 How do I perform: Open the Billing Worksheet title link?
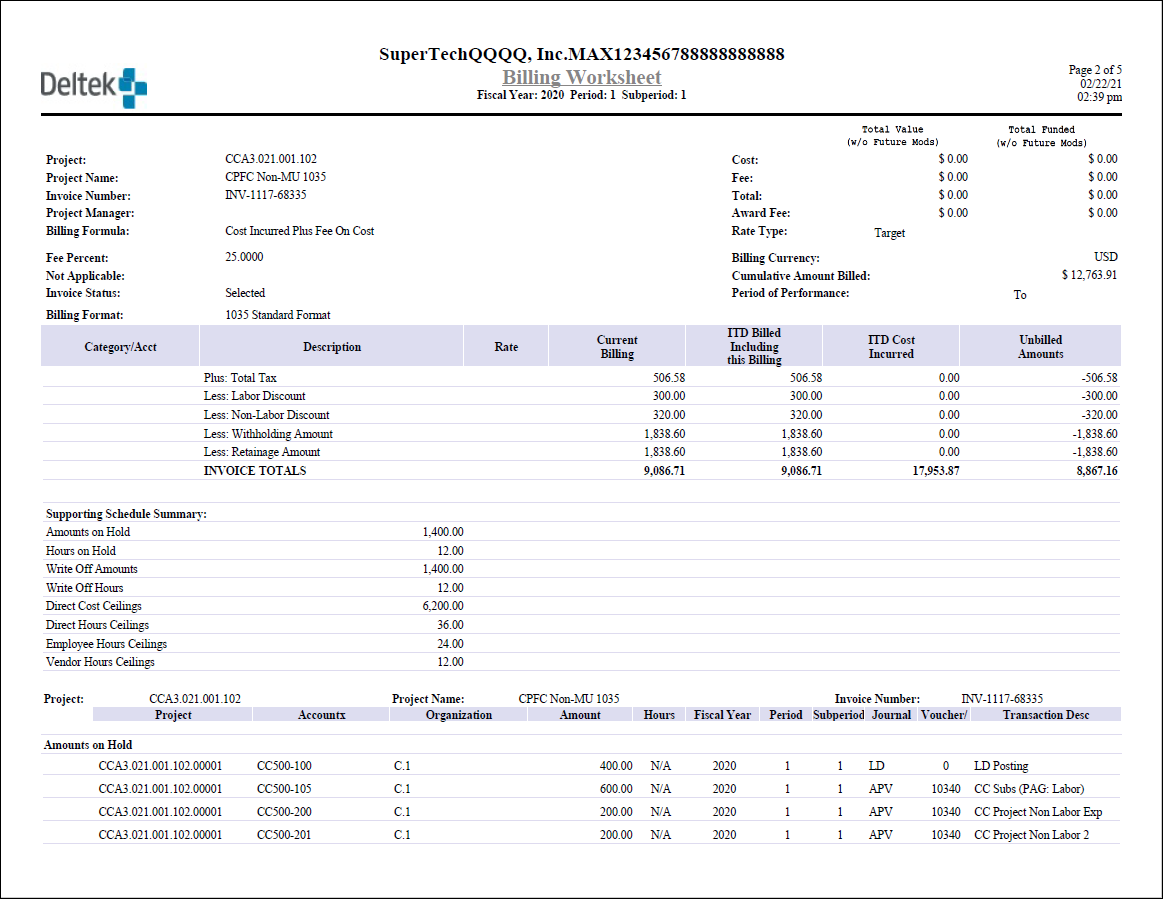[x=581, y=77]
